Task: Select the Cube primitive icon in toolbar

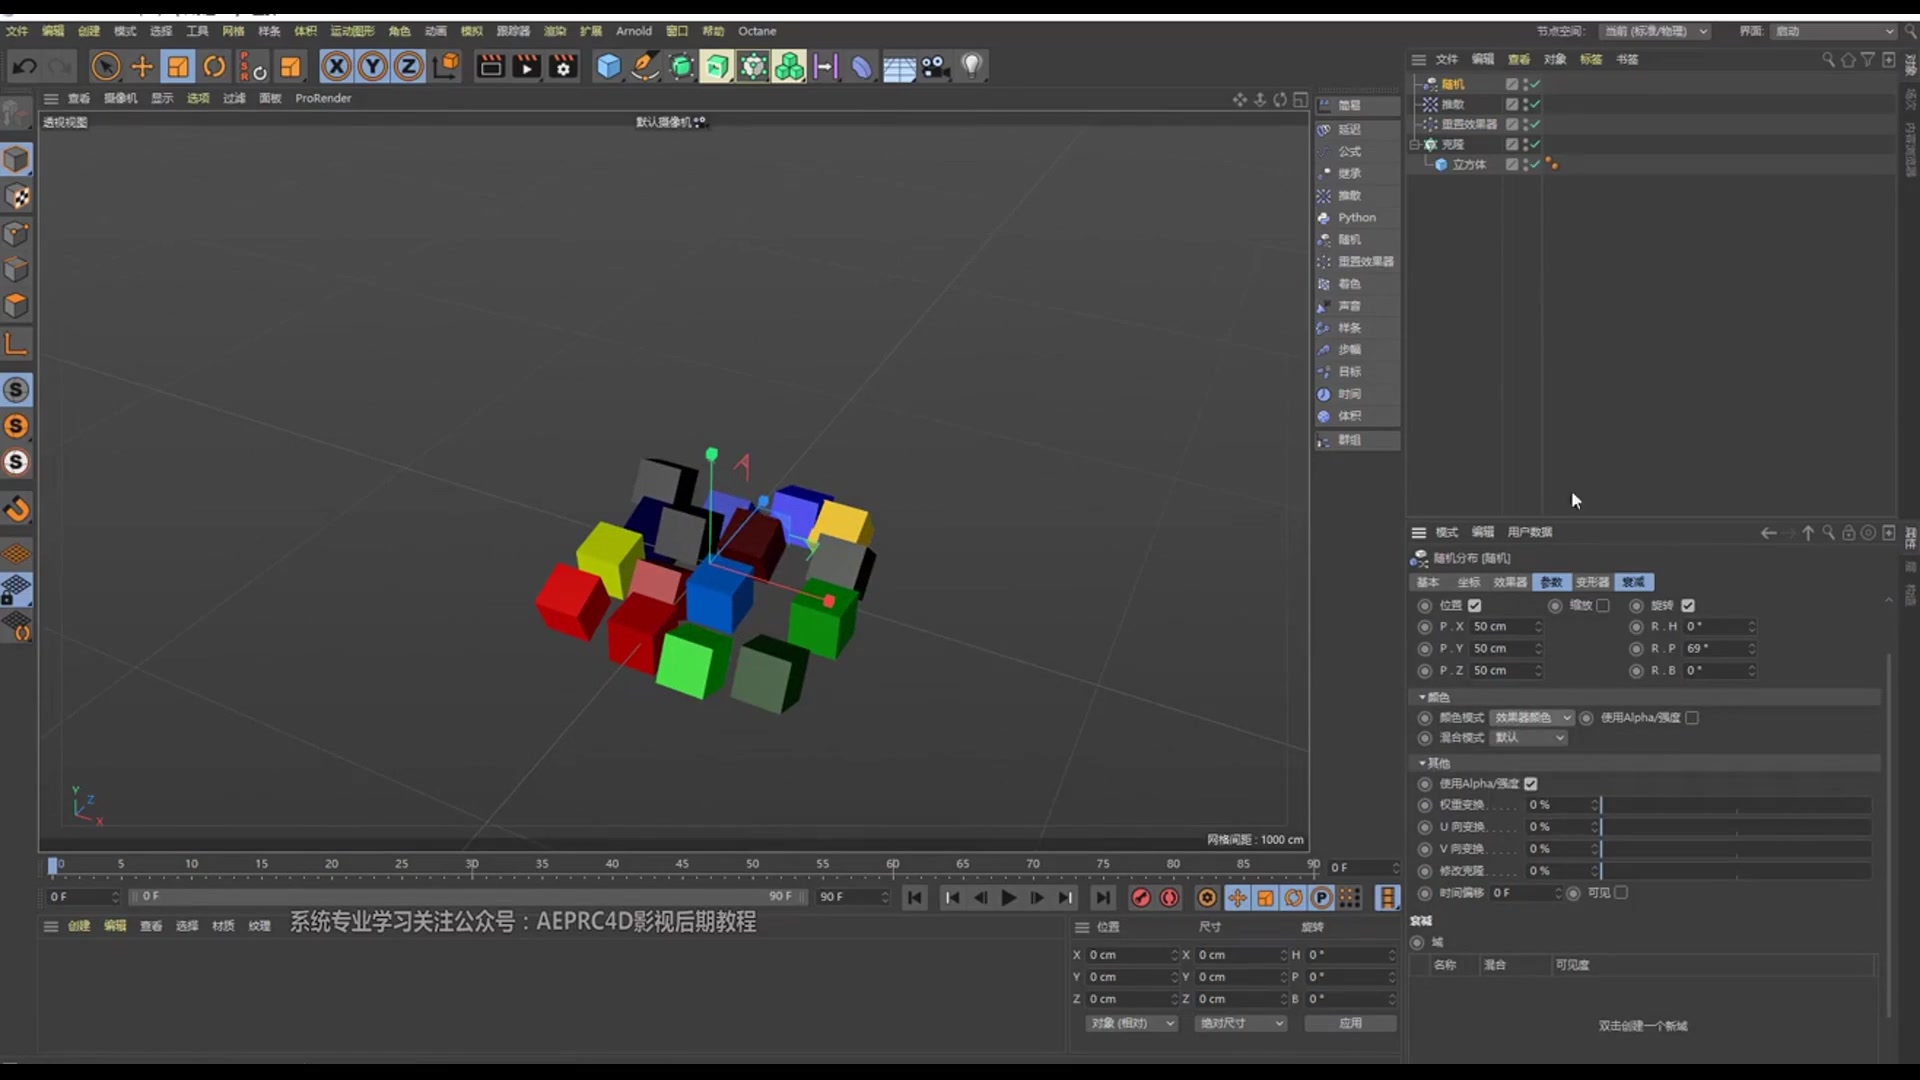Action: tap(608, 66)
